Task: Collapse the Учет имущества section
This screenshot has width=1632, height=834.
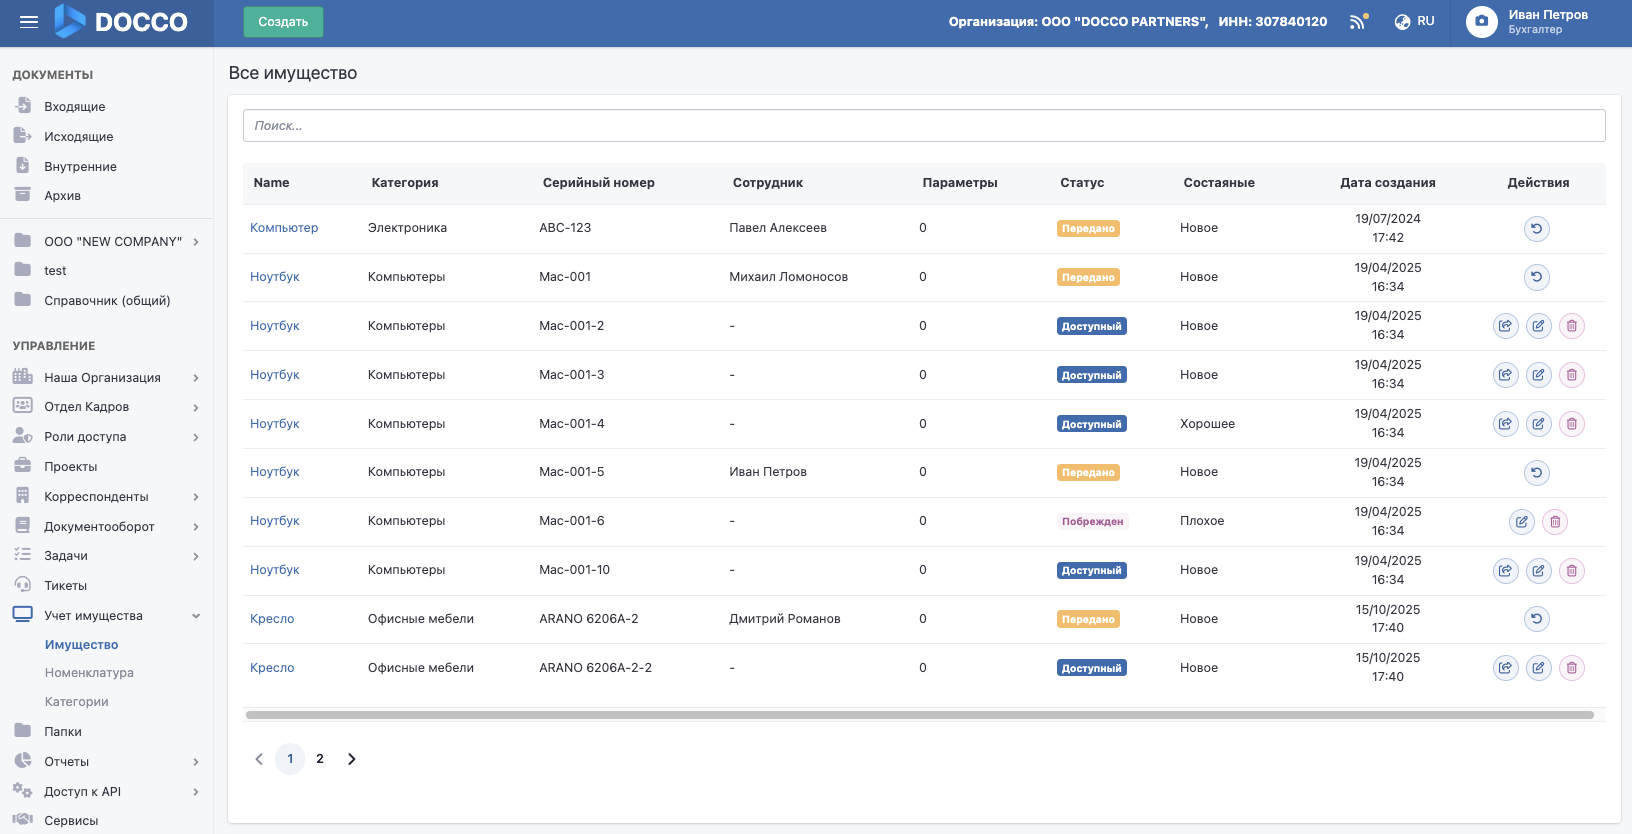Action: (x=196, y=616)
